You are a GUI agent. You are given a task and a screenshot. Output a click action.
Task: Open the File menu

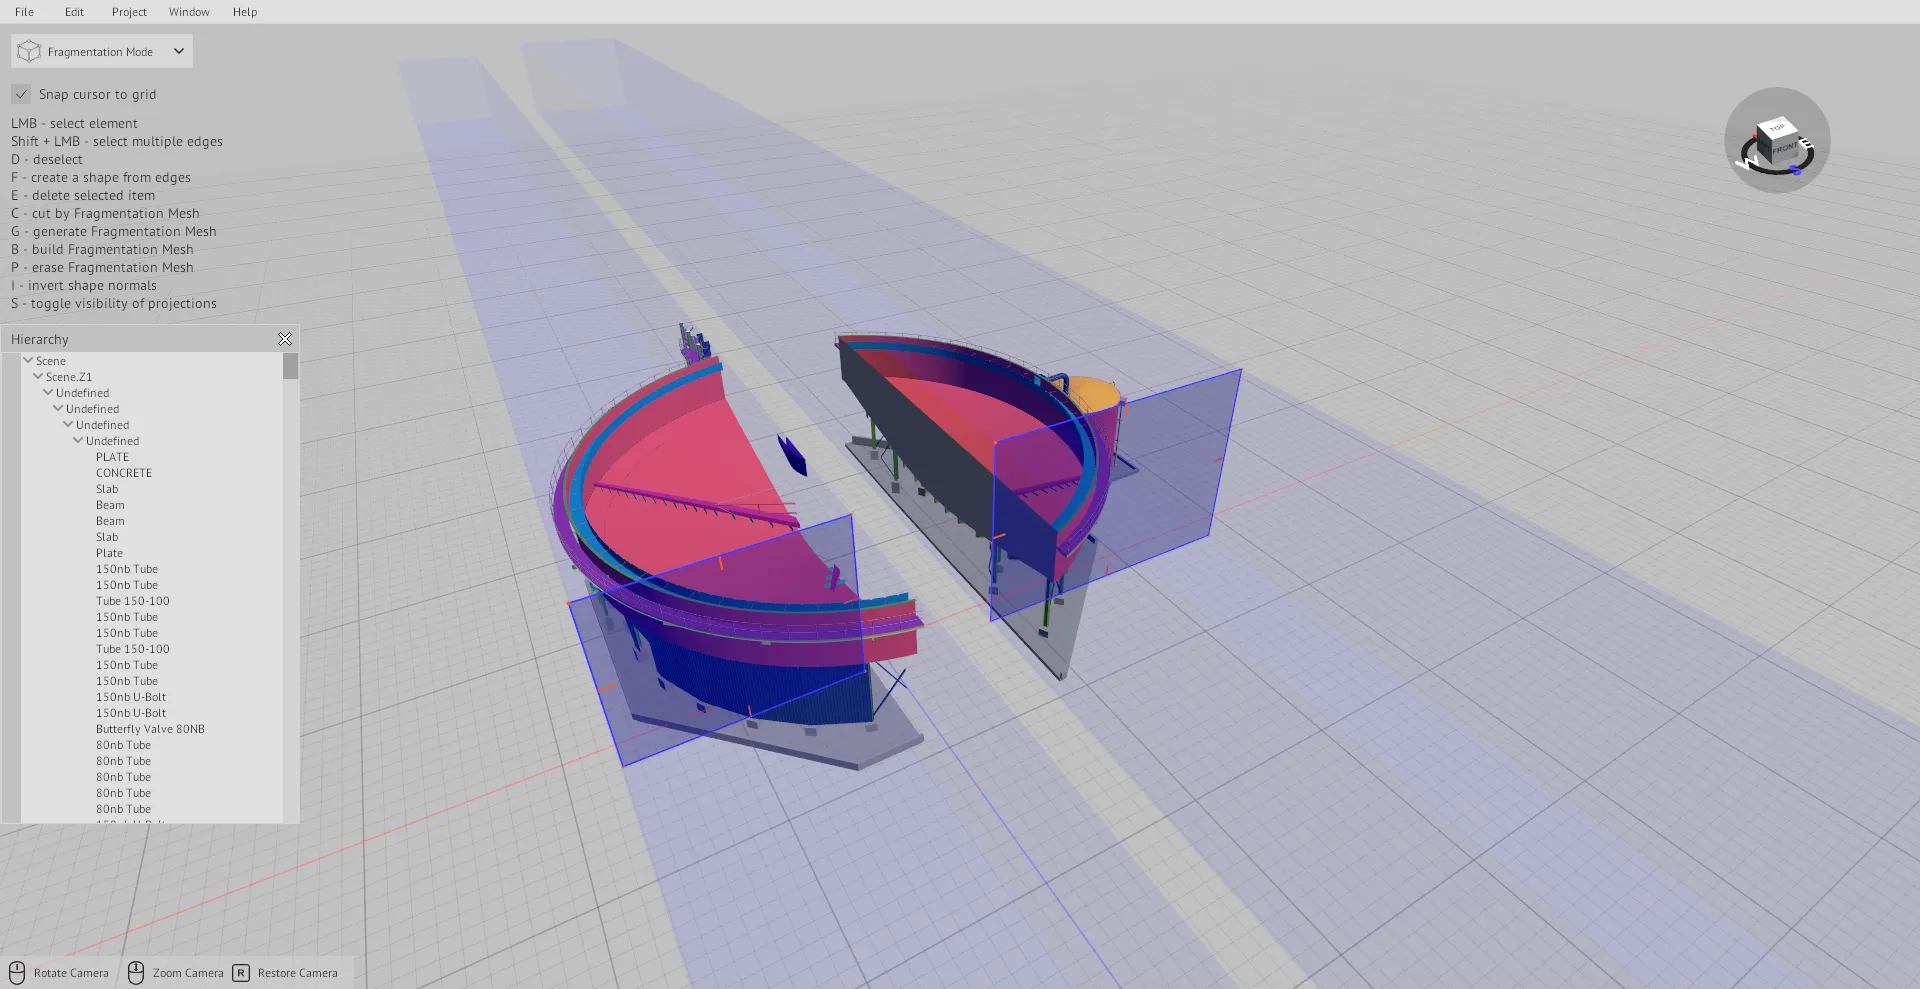click(24, 12)
